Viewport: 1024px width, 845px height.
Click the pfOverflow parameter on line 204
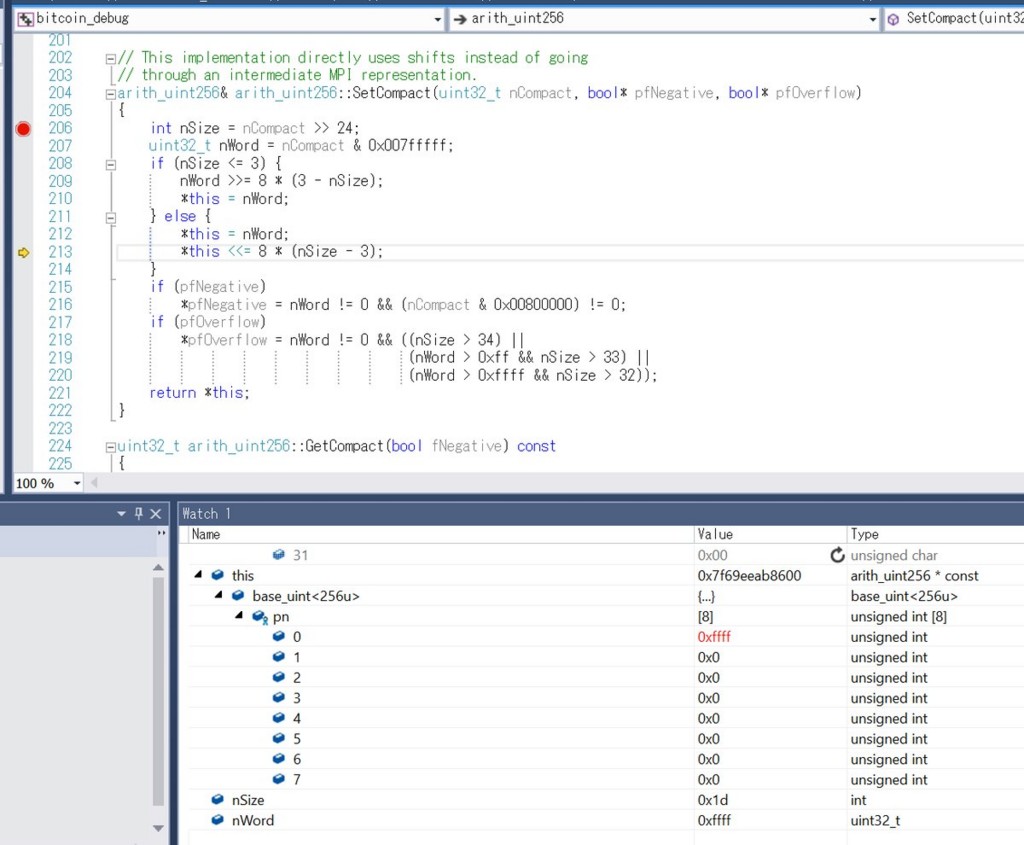click(x=815, y=93)
